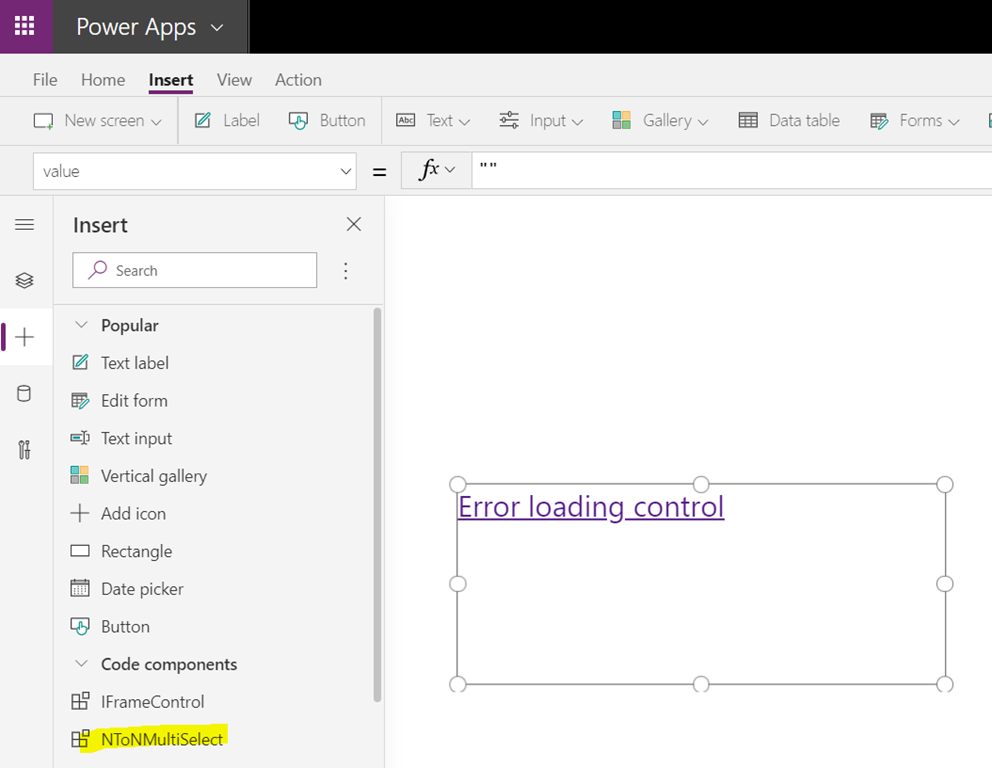This screenshot has height=768, width=992.
Task: Add an Edit form control
Action: (x=134, y=401)
